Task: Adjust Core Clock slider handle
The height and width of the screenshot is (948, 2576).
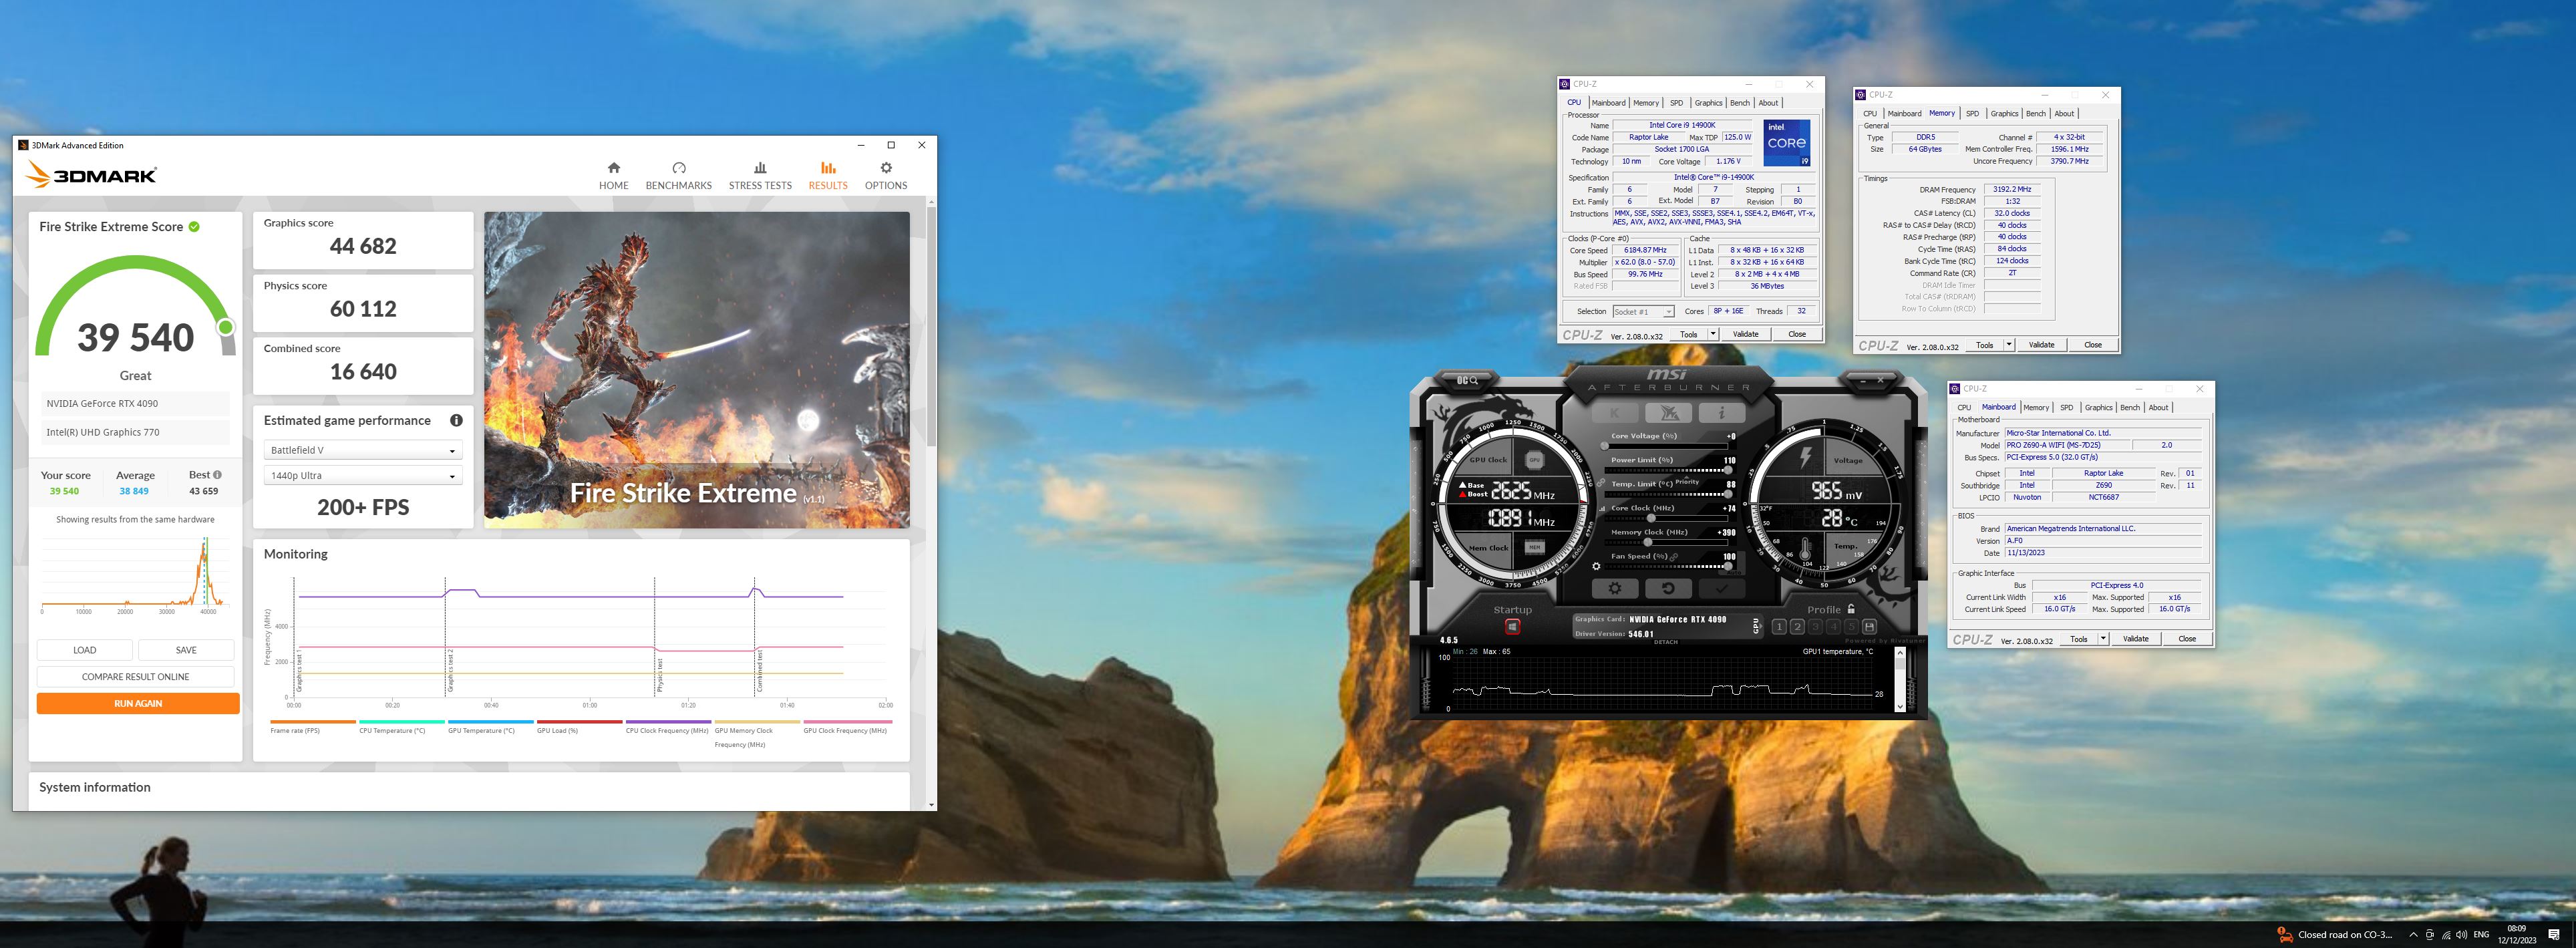Action: (1651, 518)
